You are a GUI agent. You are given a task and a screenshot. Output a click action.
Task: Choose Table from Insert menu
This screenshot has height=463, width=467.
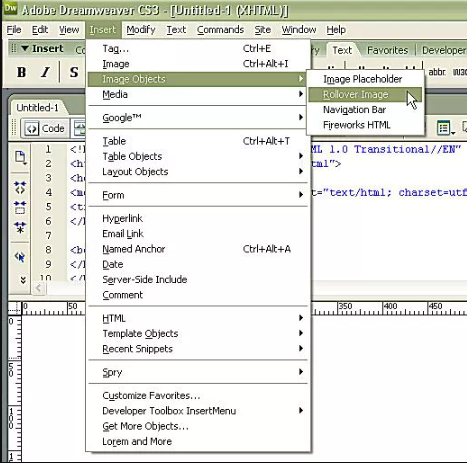coord(197,141)
